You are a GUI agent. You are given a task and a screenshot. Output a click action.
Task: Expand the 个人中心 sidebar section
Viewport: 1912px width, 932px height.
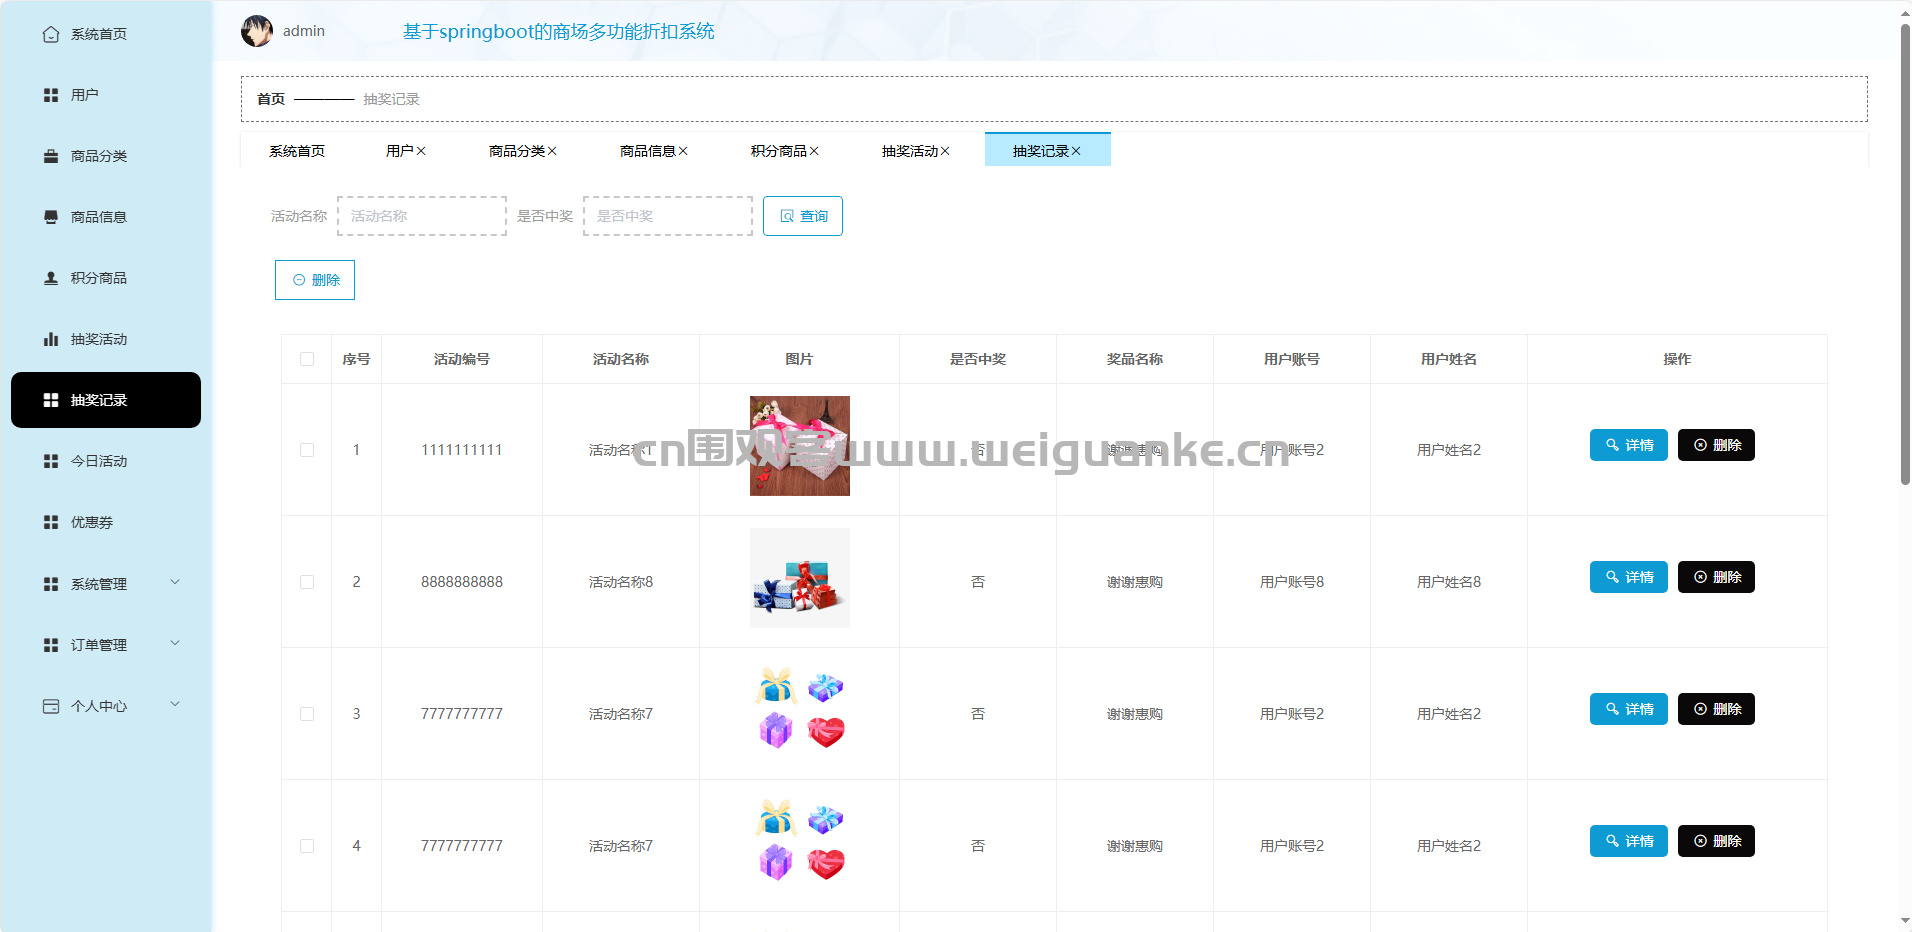175,705
